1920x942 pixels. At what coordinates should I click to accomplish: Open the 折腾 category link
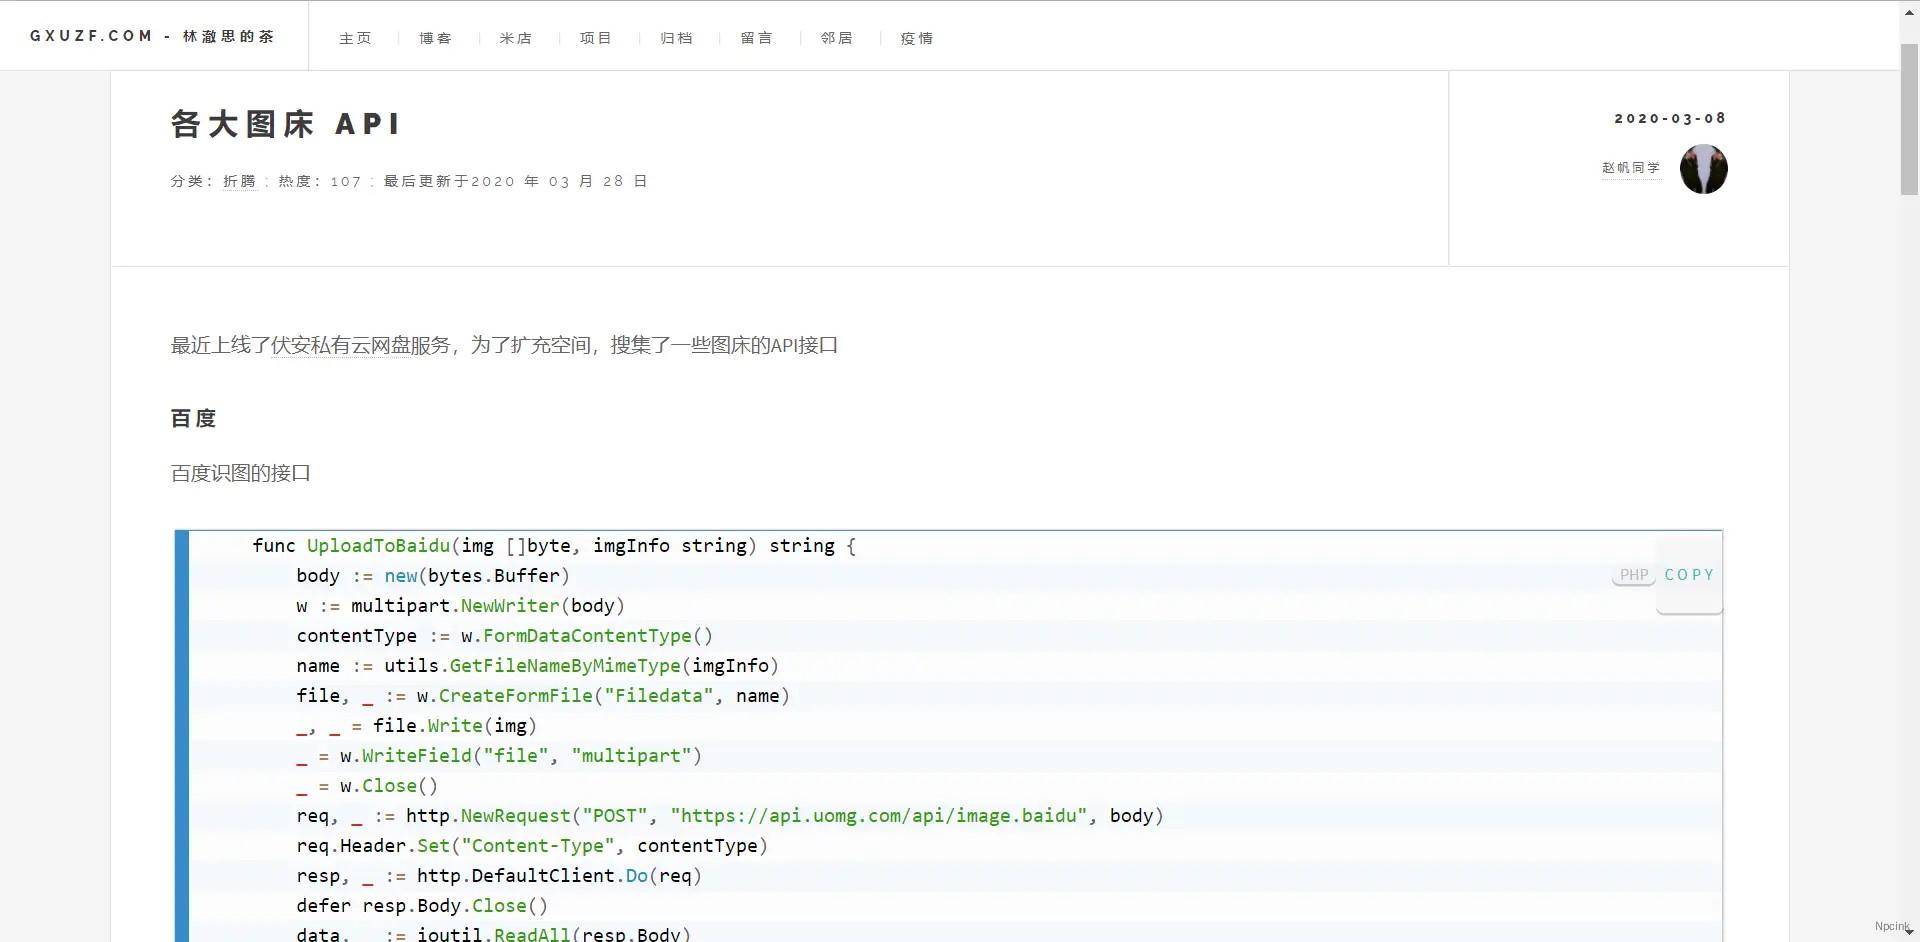[x=240, y=181]
